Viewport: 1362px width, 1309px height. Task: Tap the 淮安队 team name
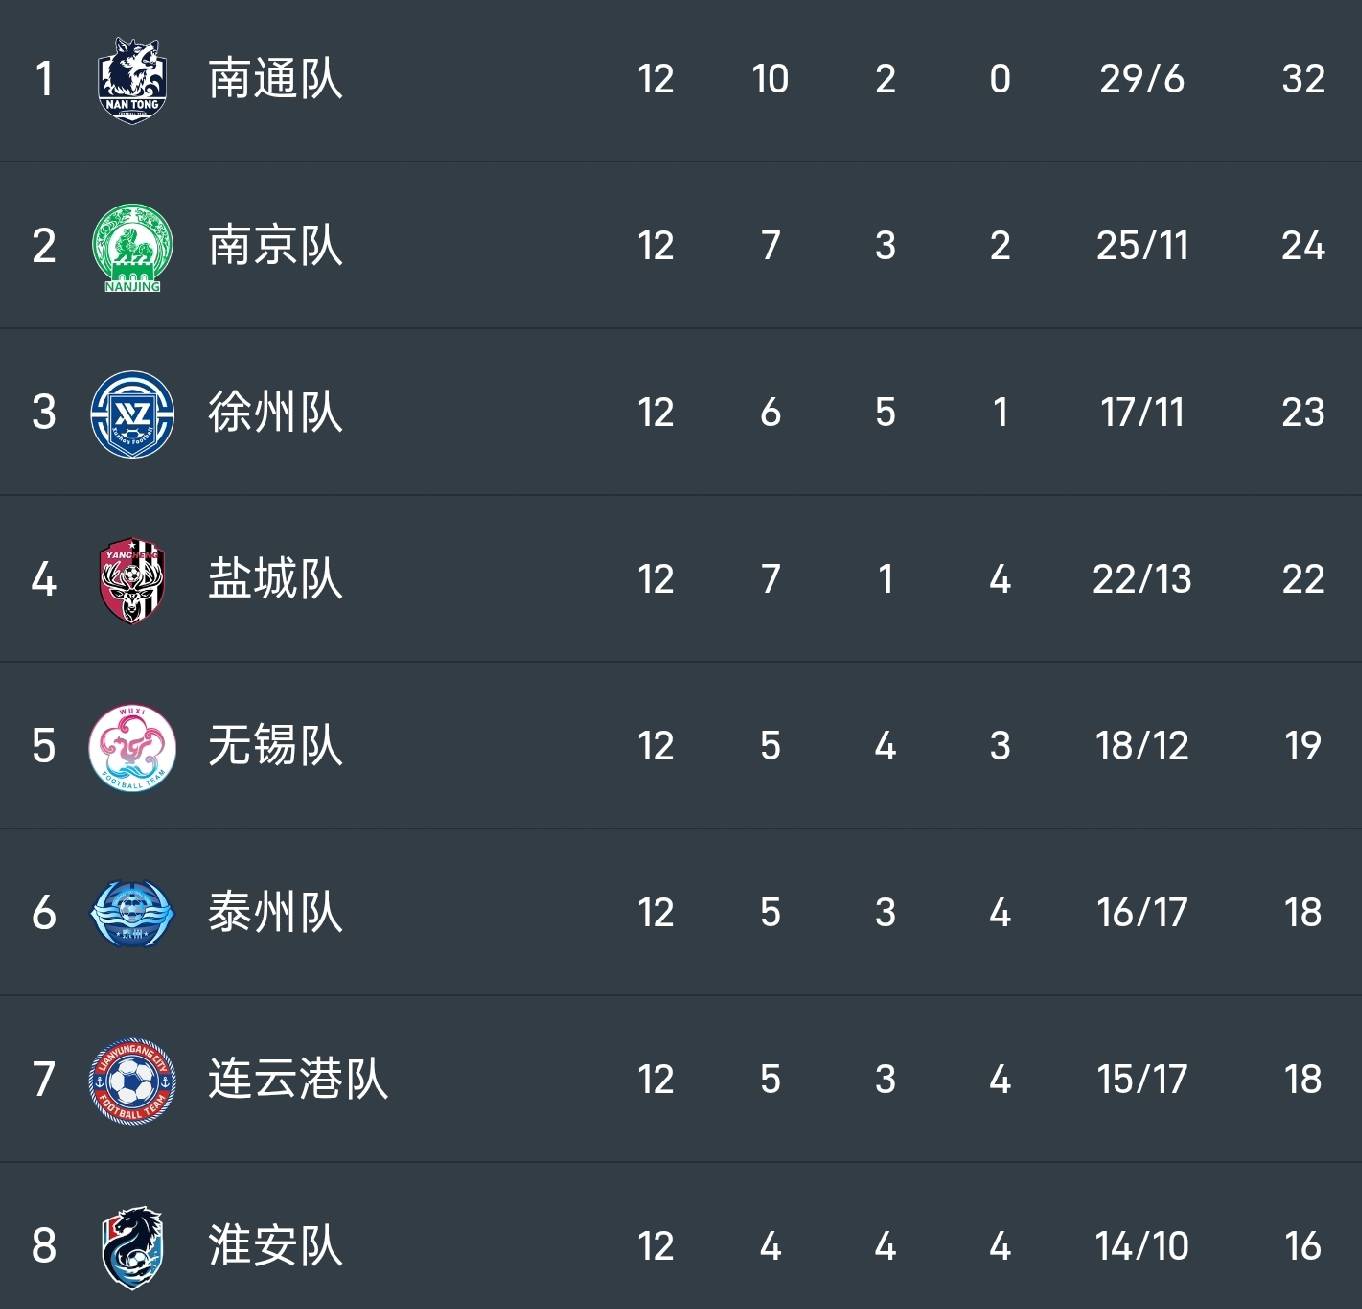tap(275, 1246)
